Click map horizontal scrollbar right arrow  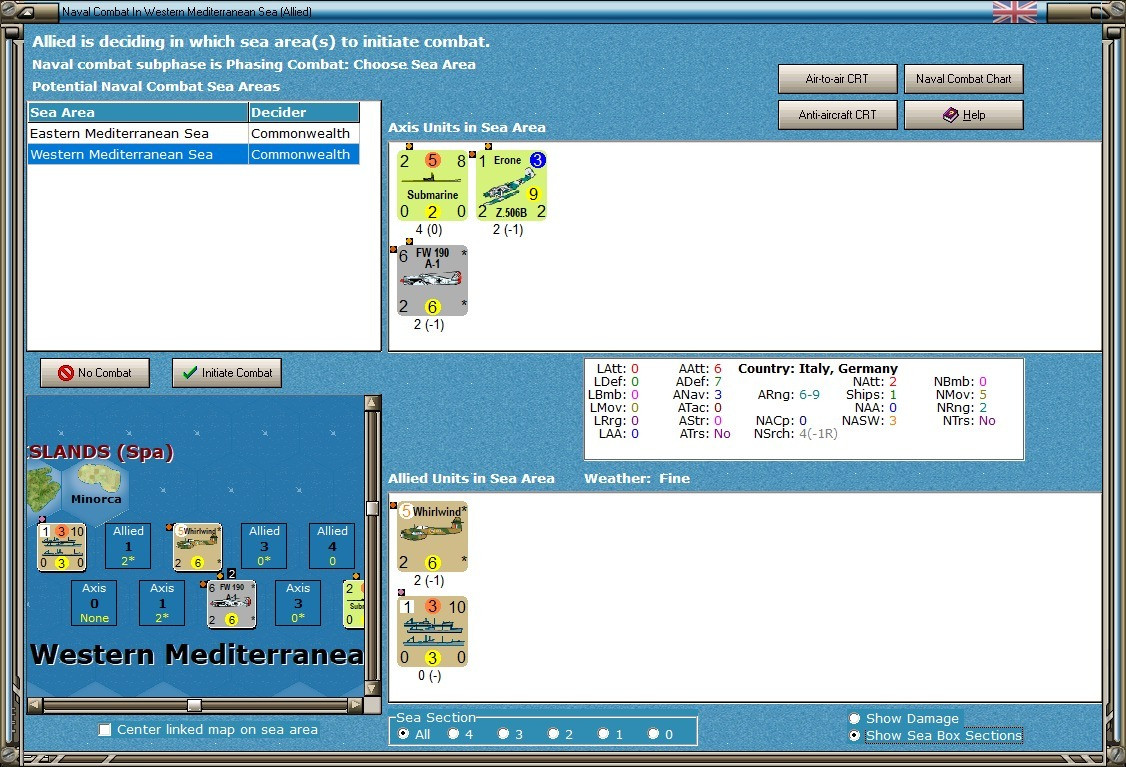pos(355,705)
